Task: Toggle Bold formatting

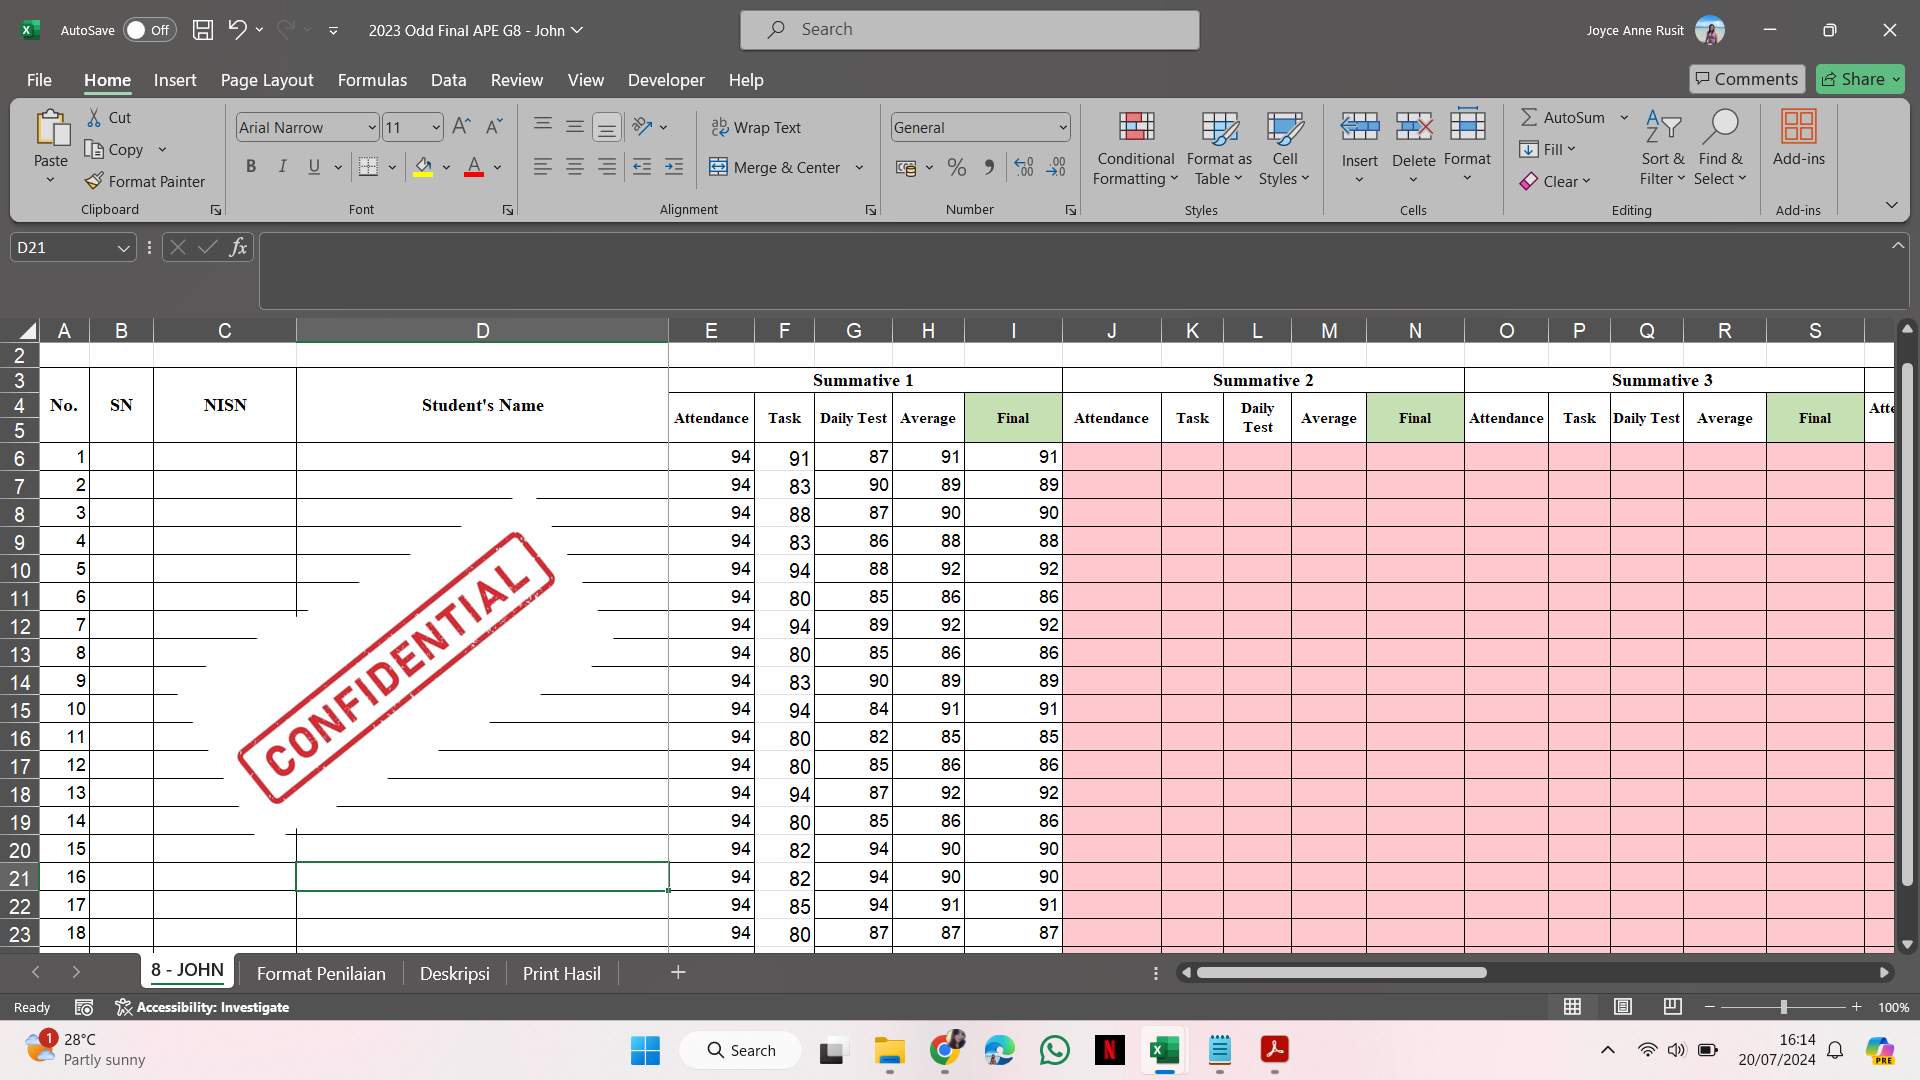Action: click(251, 167)
